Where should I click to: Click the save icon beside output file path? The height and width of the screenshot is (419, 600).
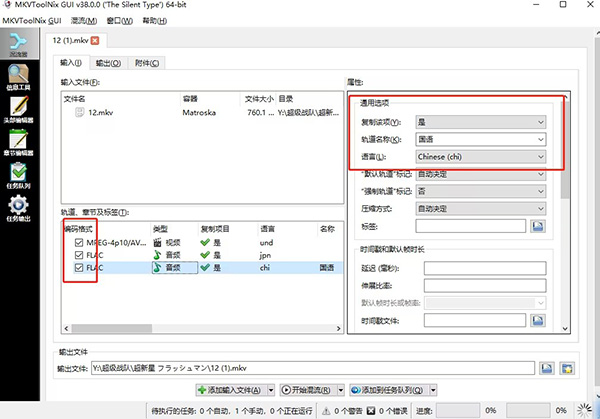click(x=546, y=369)
